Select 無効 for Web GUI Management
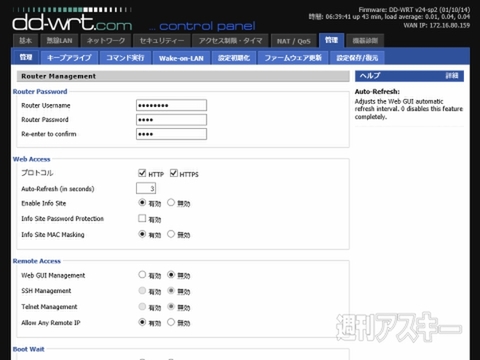This screenshot has width=480, height=360. 171,275
